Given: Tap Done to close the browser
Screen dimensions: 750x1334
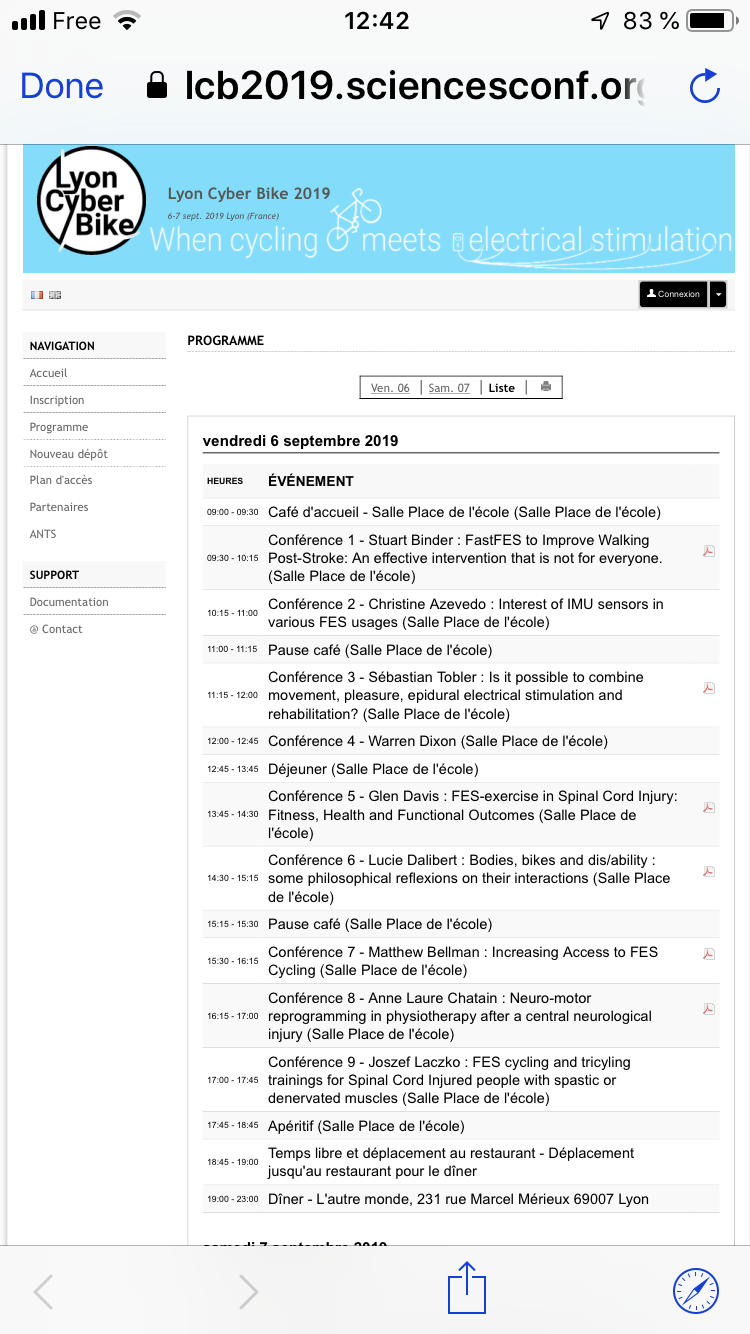Looking at the screenshot, I should pyautogui.click(x=61, y=86).
